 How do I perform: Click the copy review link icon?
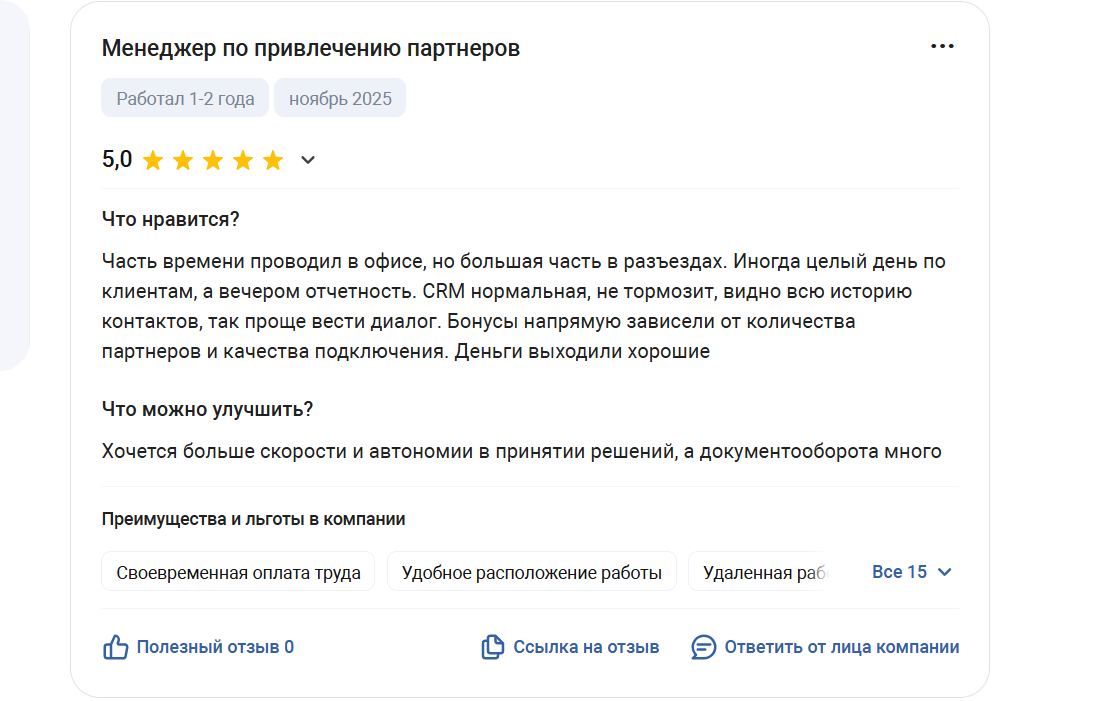(x=493, y=647)
